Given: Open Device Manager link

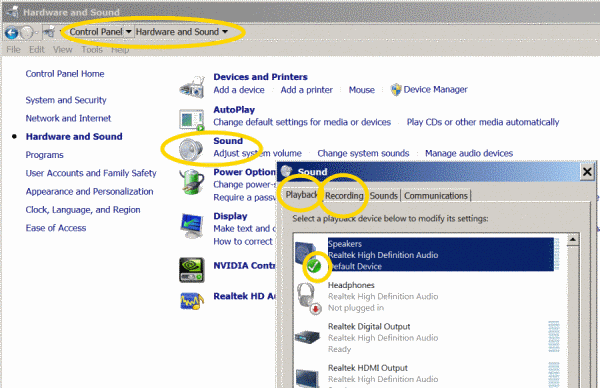Looking at the screenshot, I should pyautogui.click(x=435, y=90).
